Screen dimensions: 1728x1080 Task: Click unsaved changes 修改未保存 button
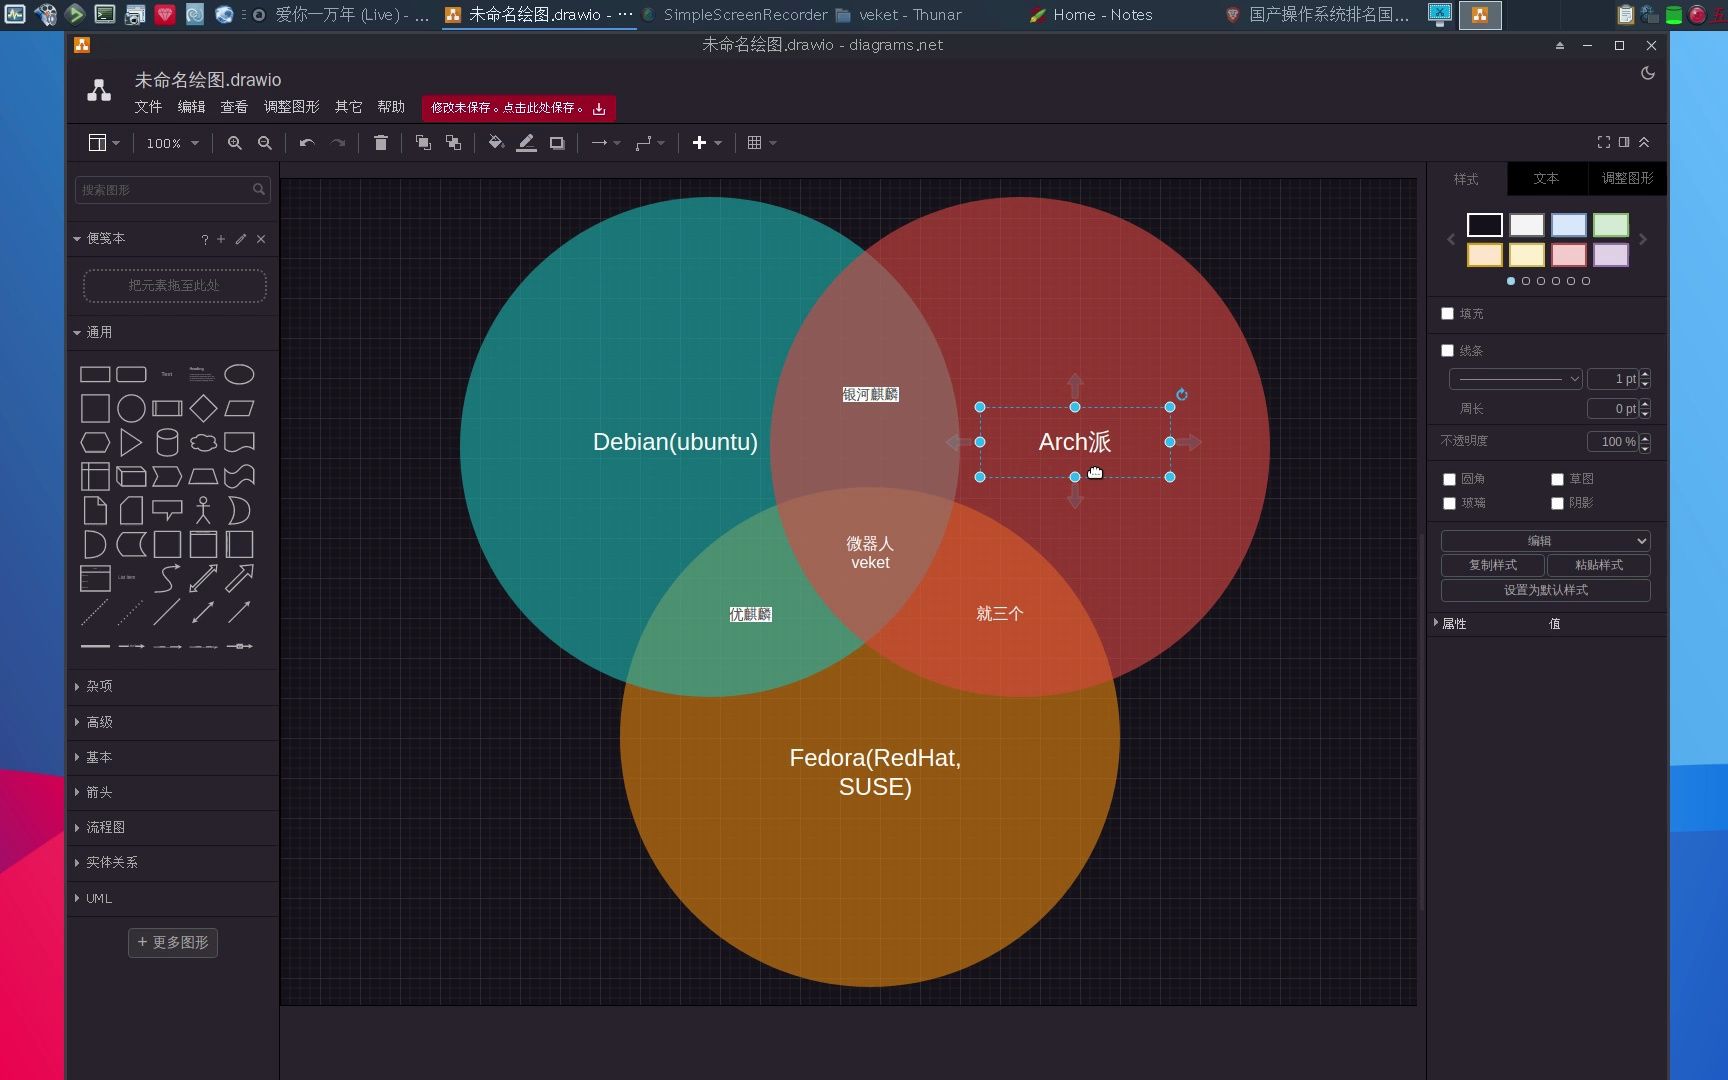point(518,108)
